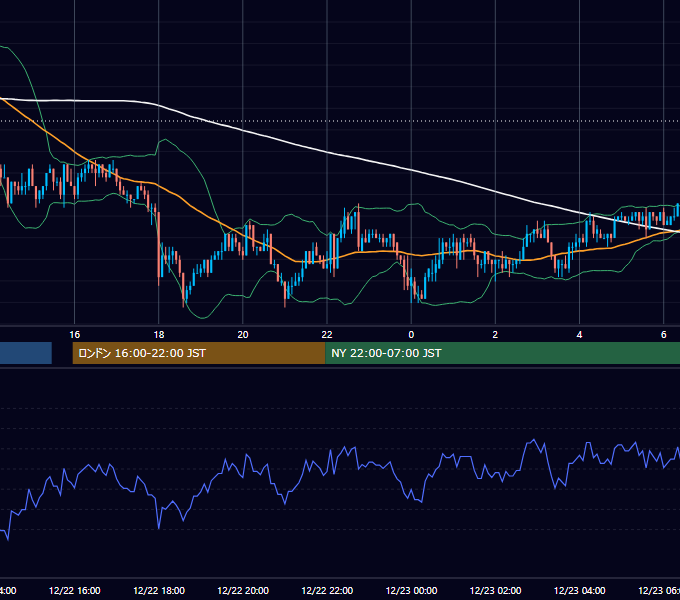Click the 20 hour label on the price chart axis
Image resolution: width=680 pixels, height=600 pixels.
point(243,334)
